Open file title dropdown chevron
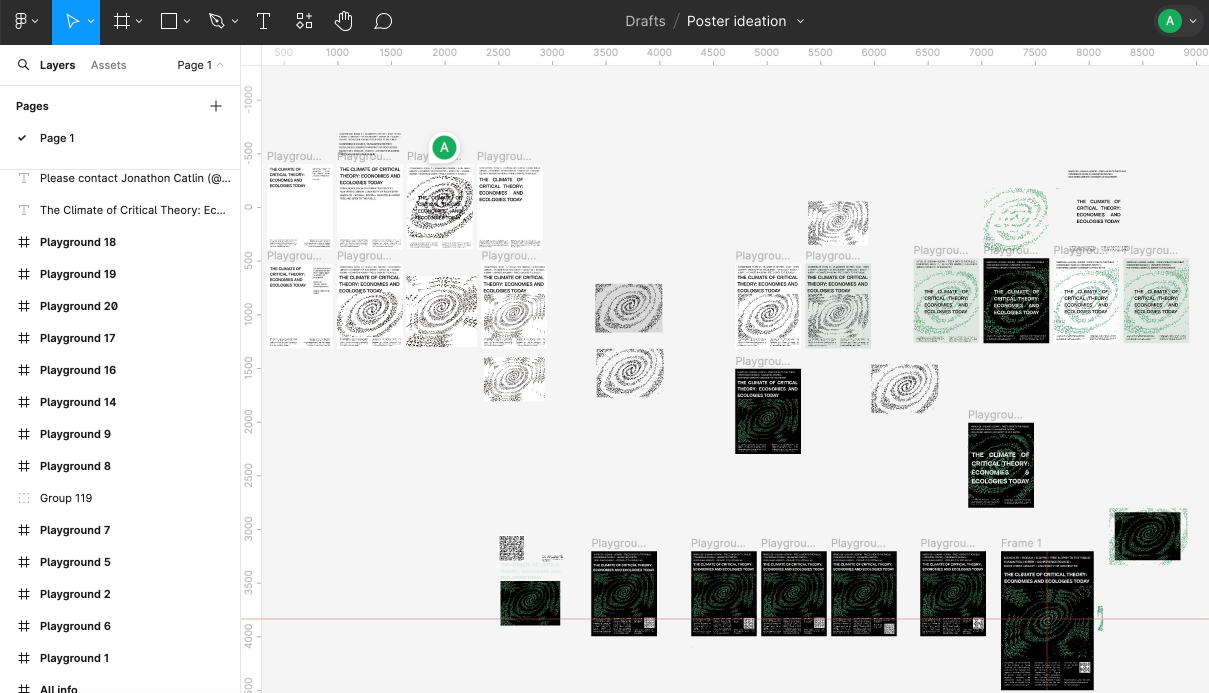The height and width of the screenshot is (693, 1209). [801, 22]
